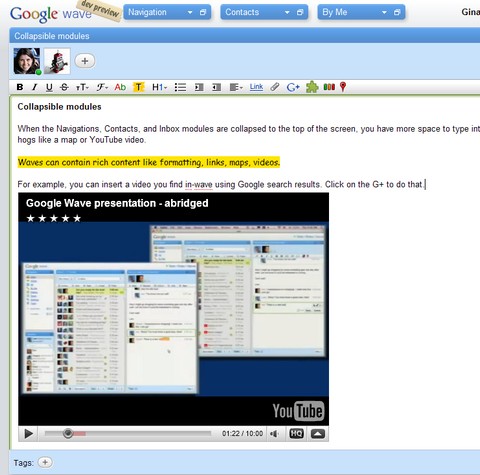Screen dimensions: 480x475
Task: Open the H1 heading dropdown
Action: [x=159, y=87]
